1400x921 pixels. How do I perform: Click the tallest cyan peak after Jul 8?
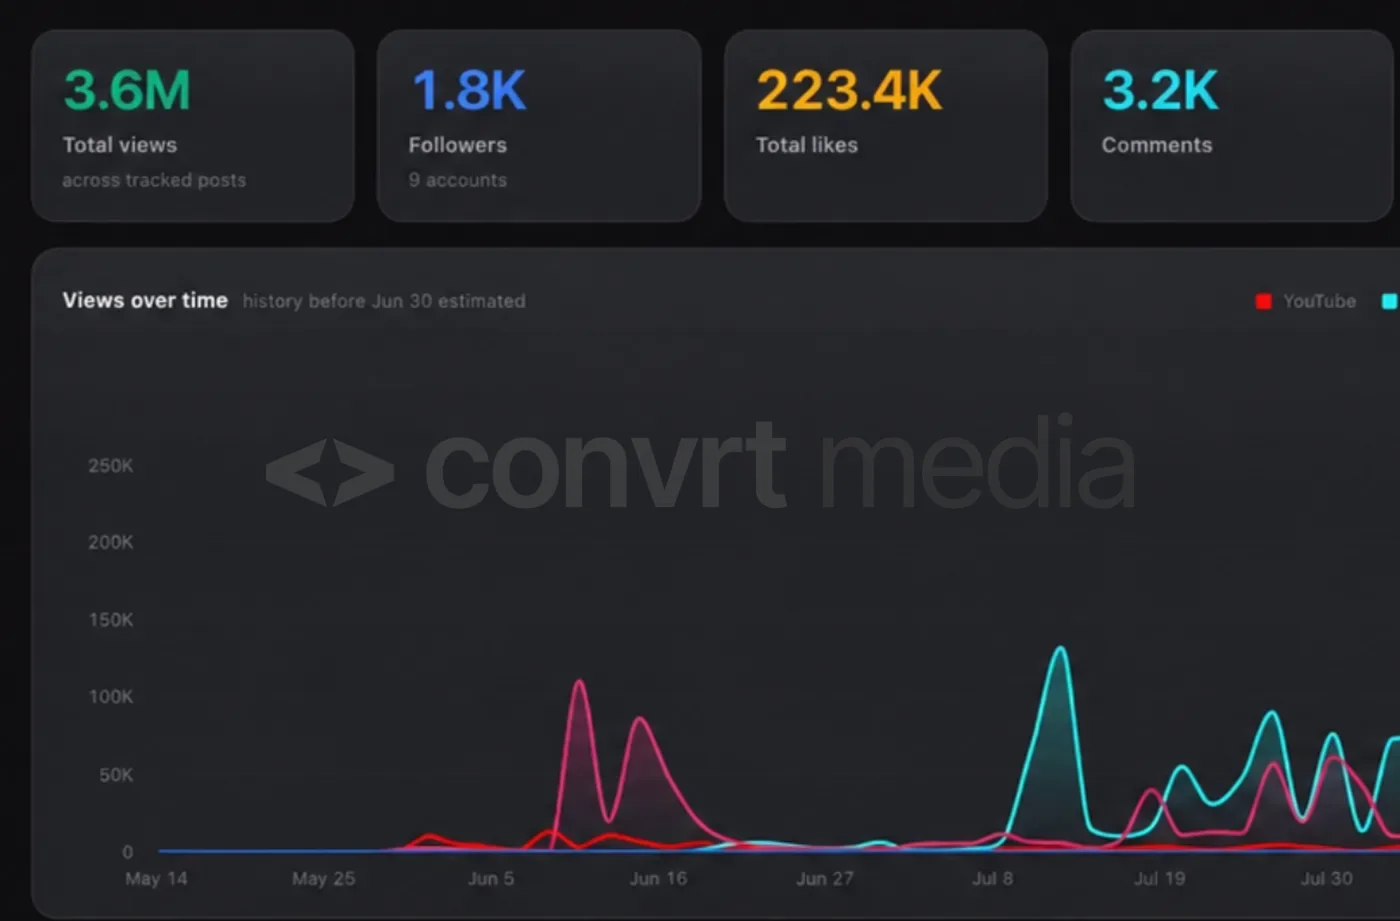1060,649
